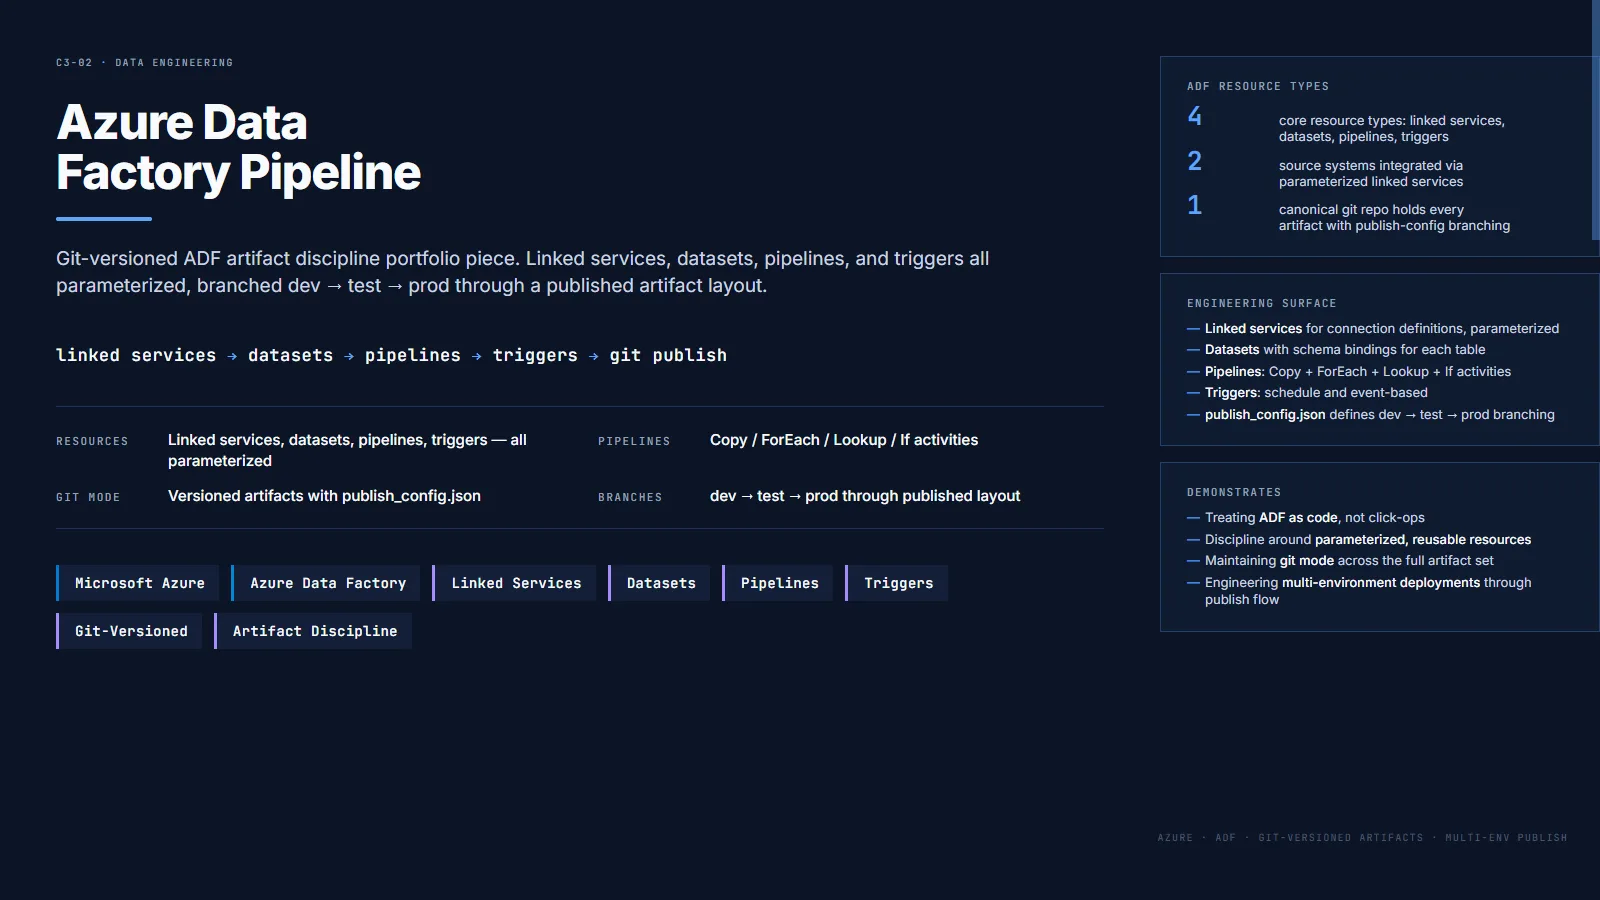Click the 'Azure Data Factory Pipeline' heading
Viewport: 1600px width, 900px height.
[x=238, y=147]
